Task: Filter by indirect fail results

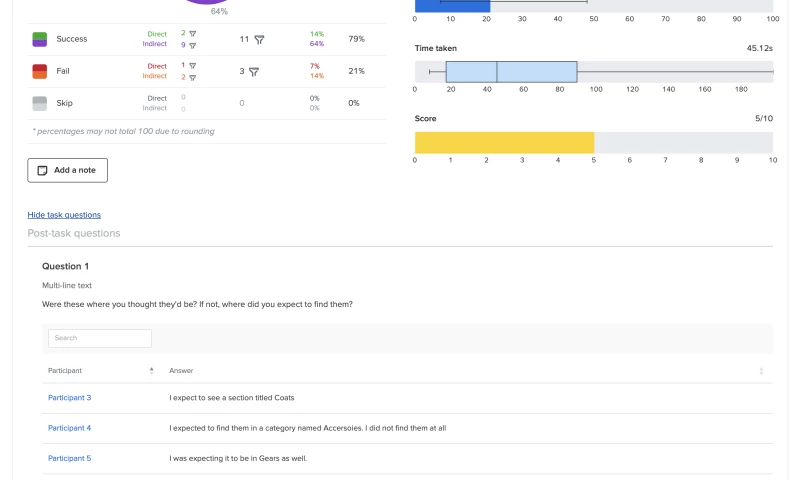Action: (192, 77)
